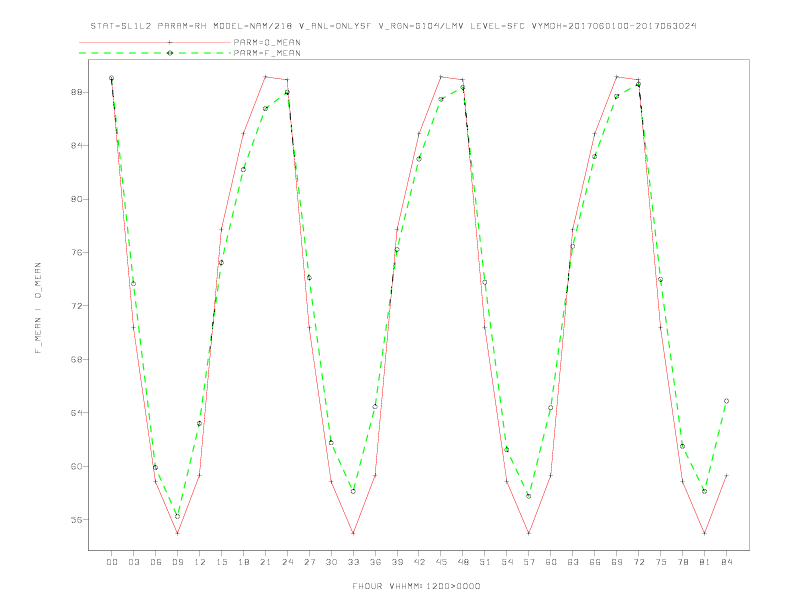The width and height of the screenshot is (792, 612).
Task: Click the x-axis tick label 75
Action: 661,562
